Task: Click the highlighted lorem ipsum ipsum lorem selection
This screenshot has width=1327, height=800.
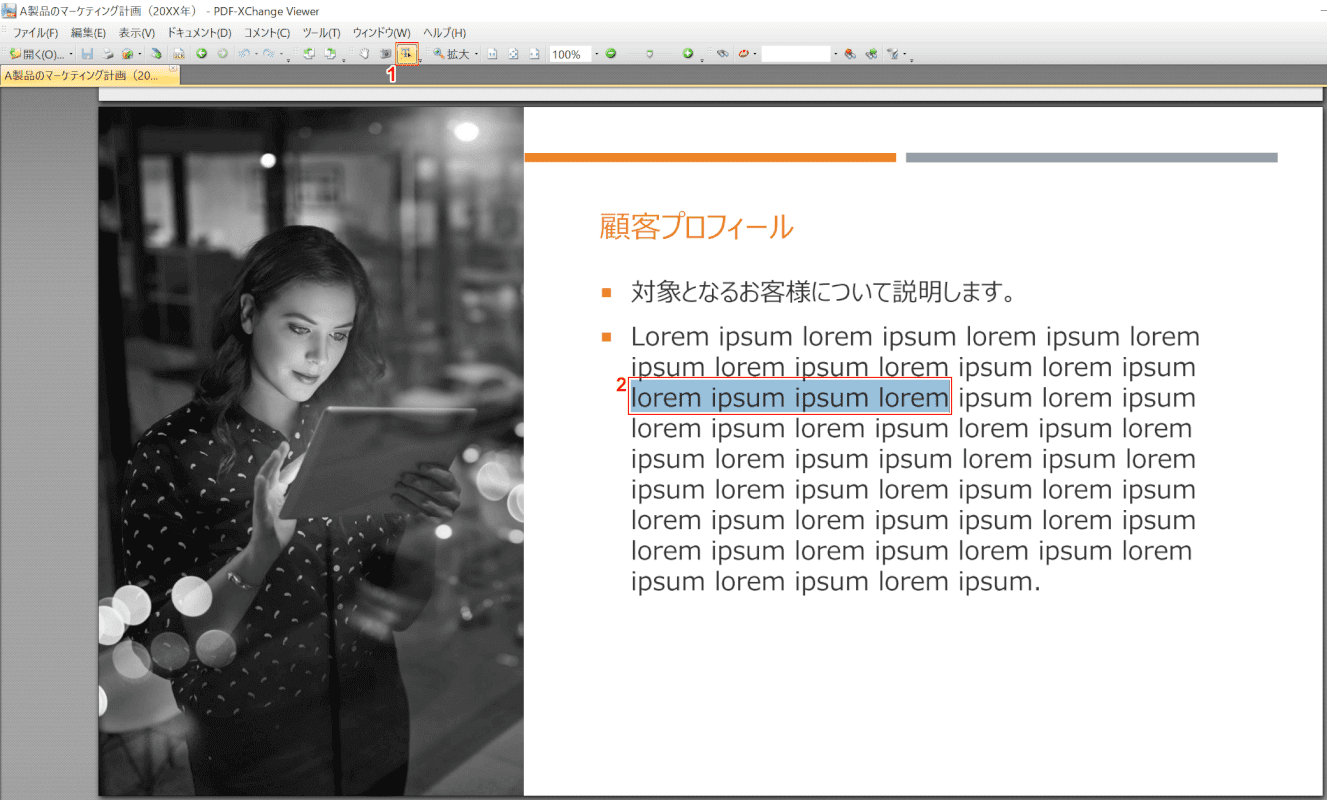Action: [x=789, y=397]
